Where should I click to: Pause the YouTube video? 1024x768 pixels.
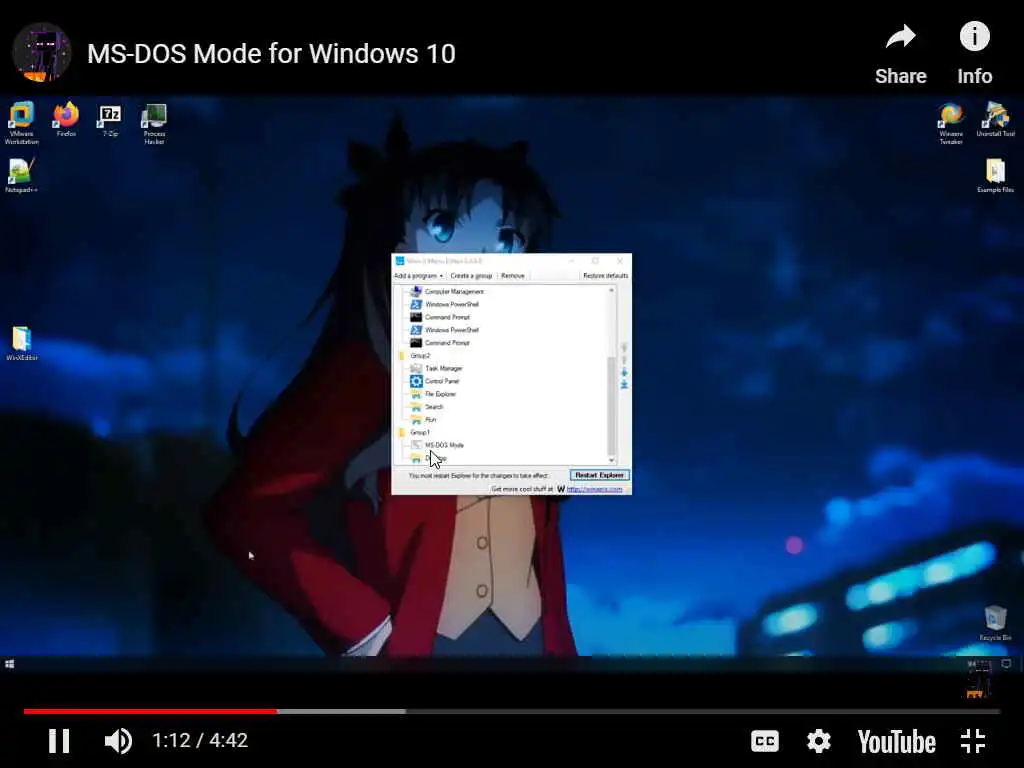coord(59,741)
